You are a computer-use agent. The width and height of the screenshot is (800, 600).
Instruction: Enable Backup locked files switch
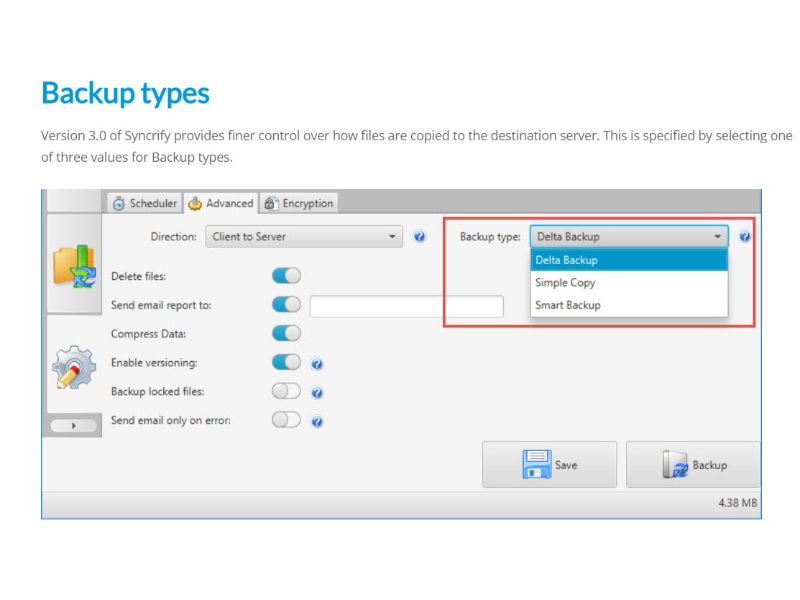point(286,391)
